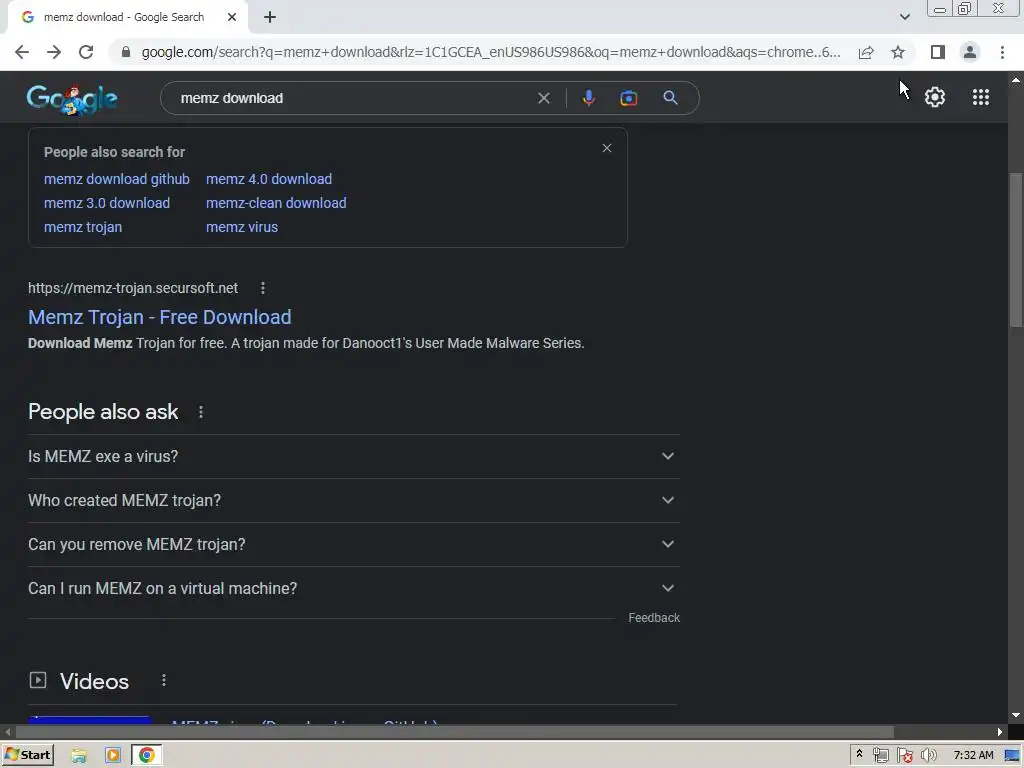The width and height of the screenshot is (1024, 768).
Task: Clear the search box text
Action: click(x=543, y=98)
